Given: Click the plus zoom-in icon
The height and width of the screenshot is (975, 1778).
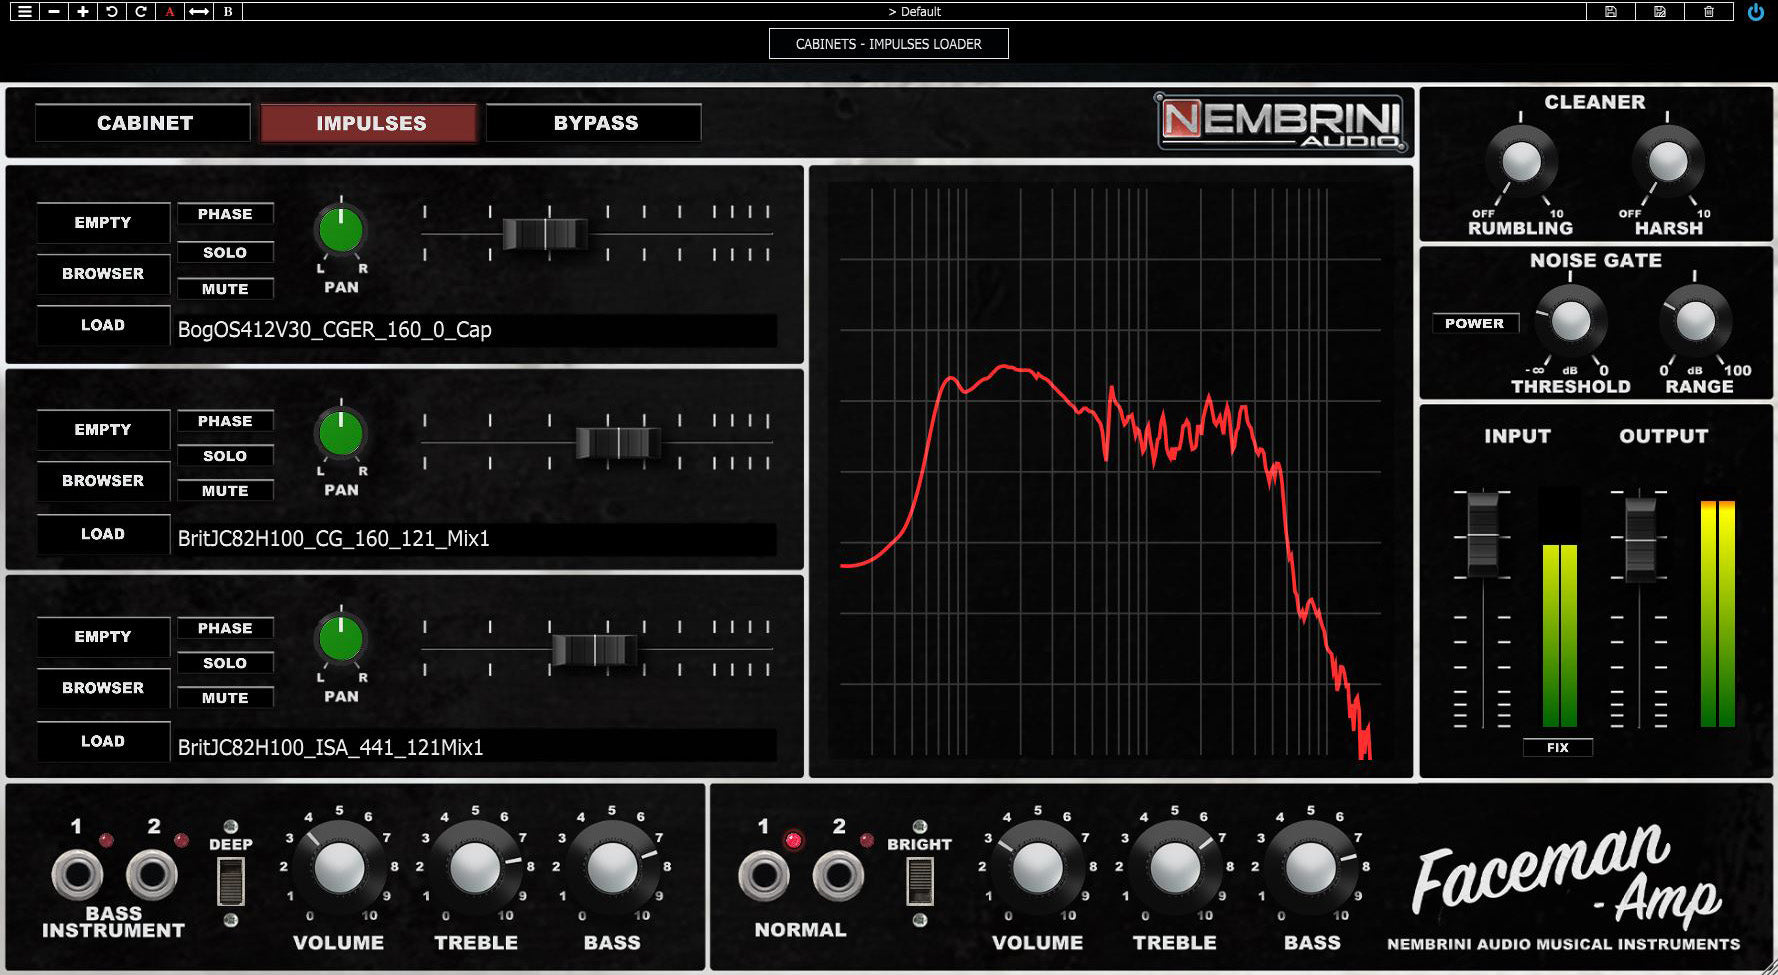Looking at the screenshot, I should click(x=82, y=12).
